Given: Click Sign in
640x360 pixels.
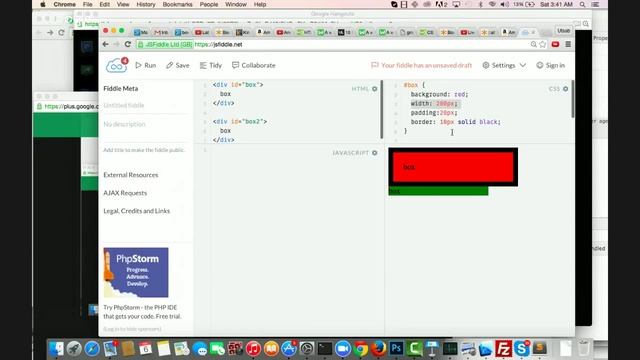Looking at the screenshot, I should tap(551, 65).
